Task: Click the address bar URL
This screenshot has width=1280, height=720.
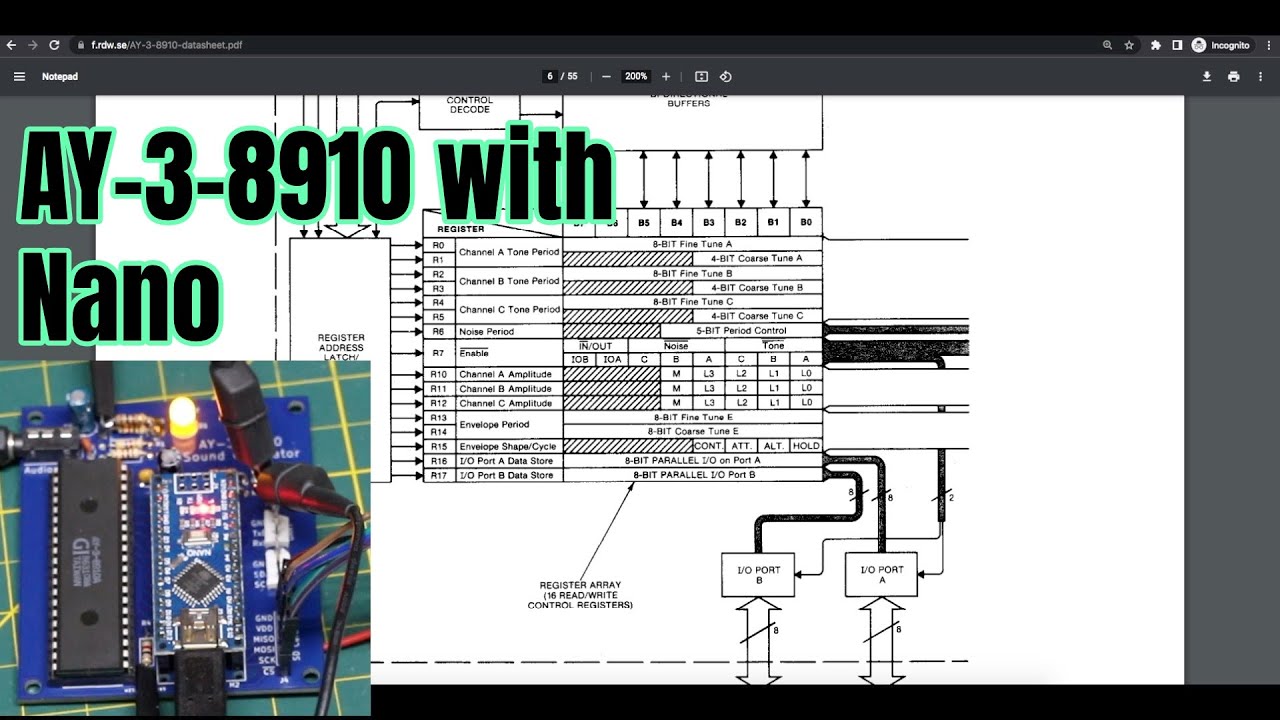Action: [x=166, y=45]
